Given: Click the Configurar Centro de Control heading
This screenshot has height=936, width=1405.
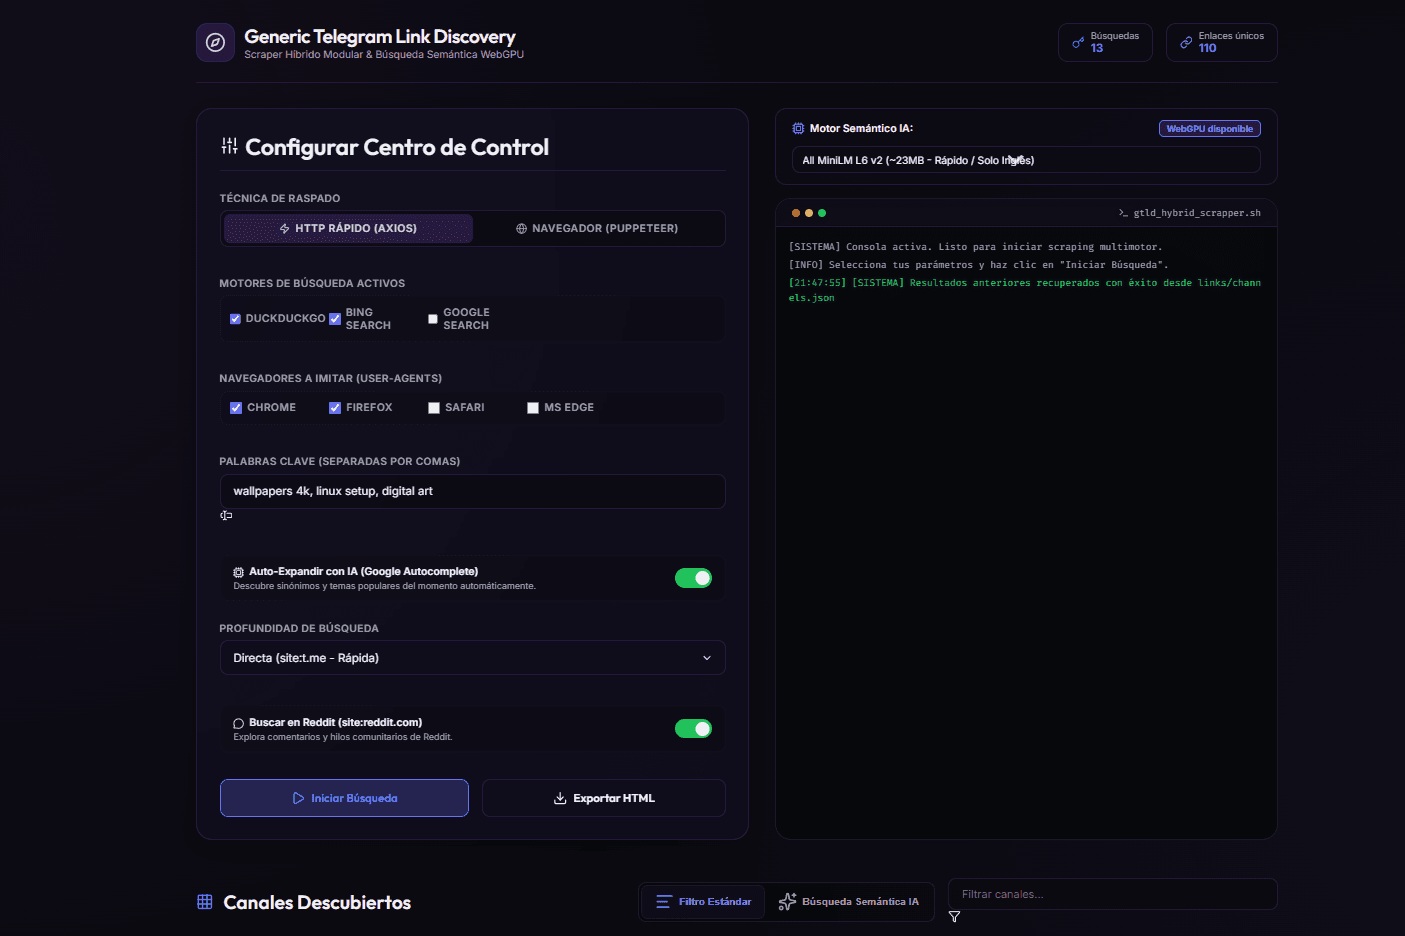Looking at the screenshot, I should tap(397, 147).
